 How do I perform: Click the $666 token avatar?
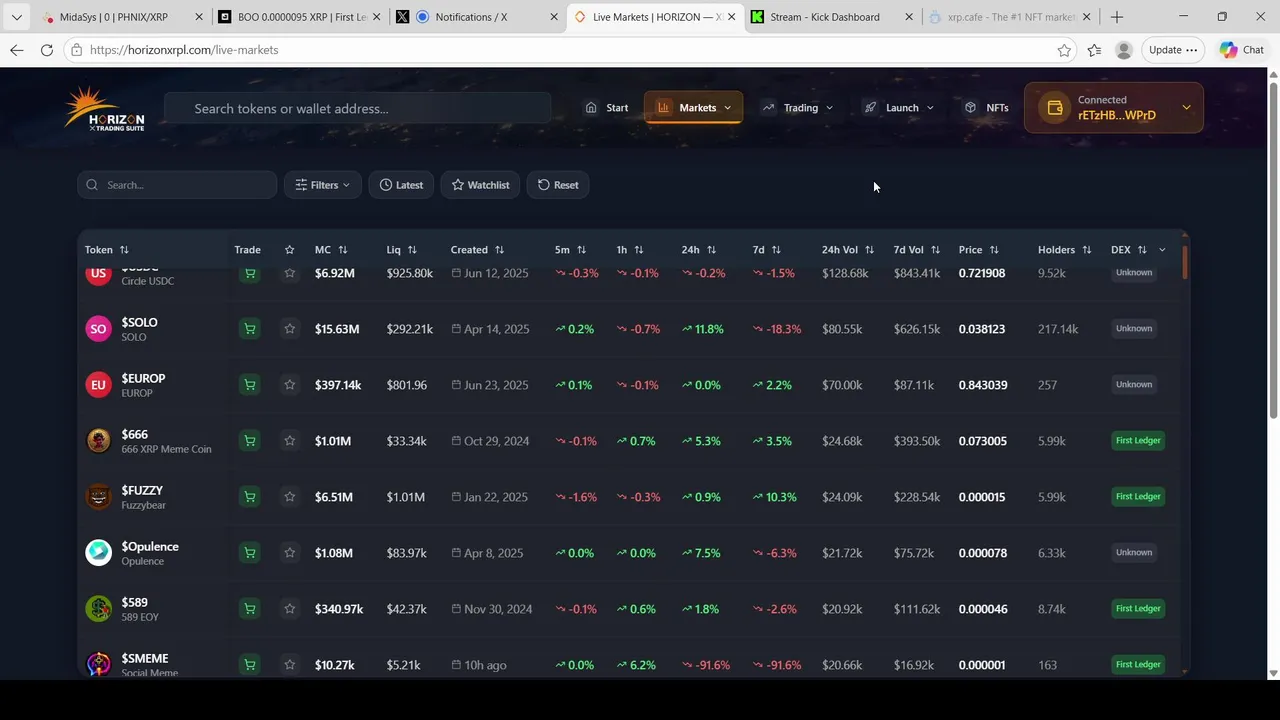(x=98, y=441)
